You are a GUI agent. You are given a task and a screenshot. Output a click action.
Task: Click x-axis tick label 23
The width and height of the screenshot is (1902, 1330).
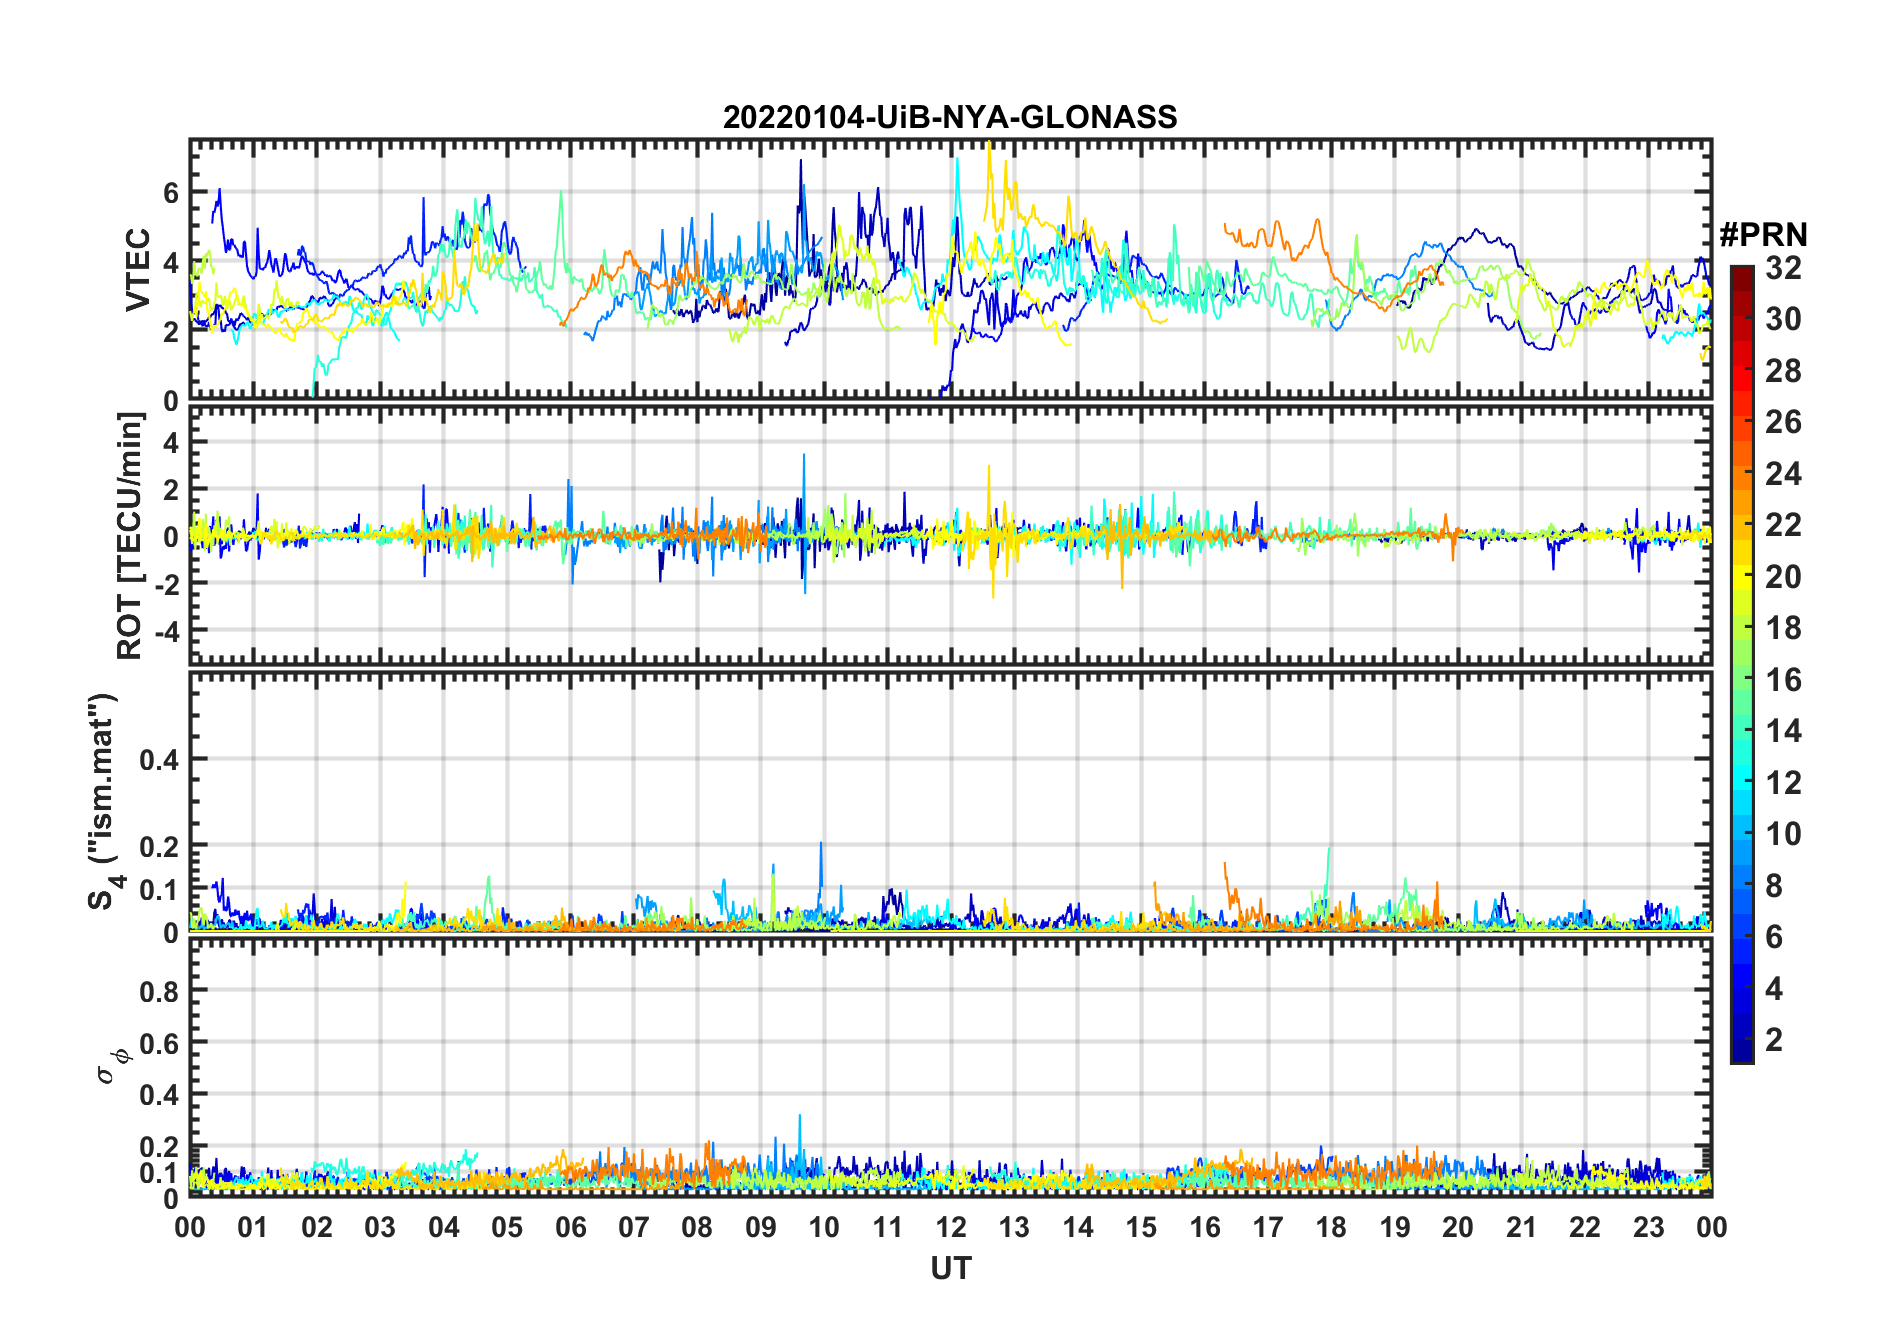(x=1648, y=1227)
